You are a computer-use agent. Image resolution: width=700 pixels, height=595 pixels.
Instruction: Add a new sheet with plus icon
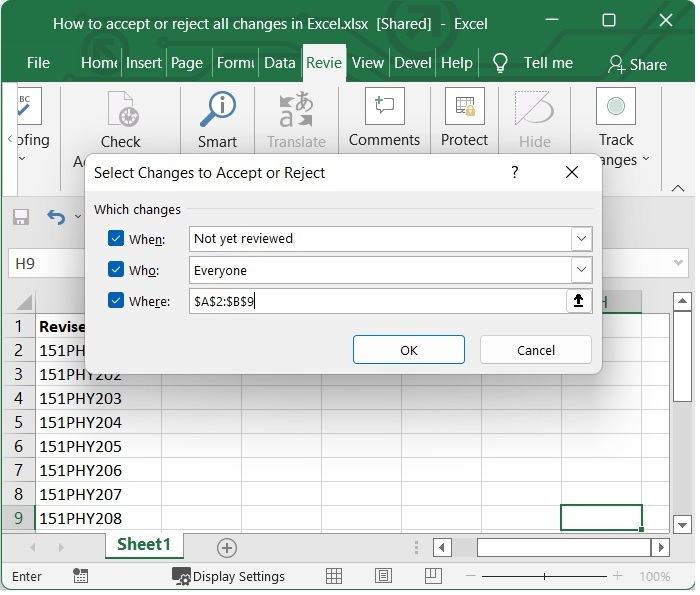[227, 547]
